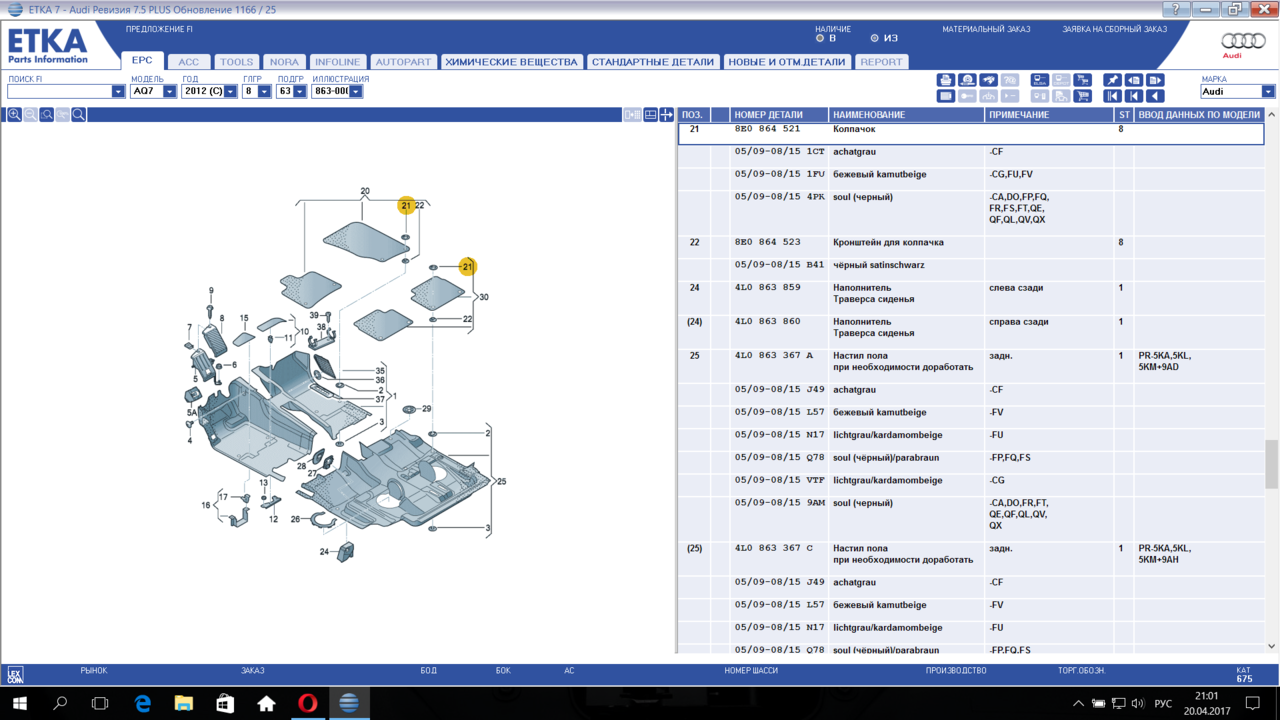The height and width of the screenshot is (720, 1280).
Task: Select part number 4L0 863 859 row
Action: point(970,294)
